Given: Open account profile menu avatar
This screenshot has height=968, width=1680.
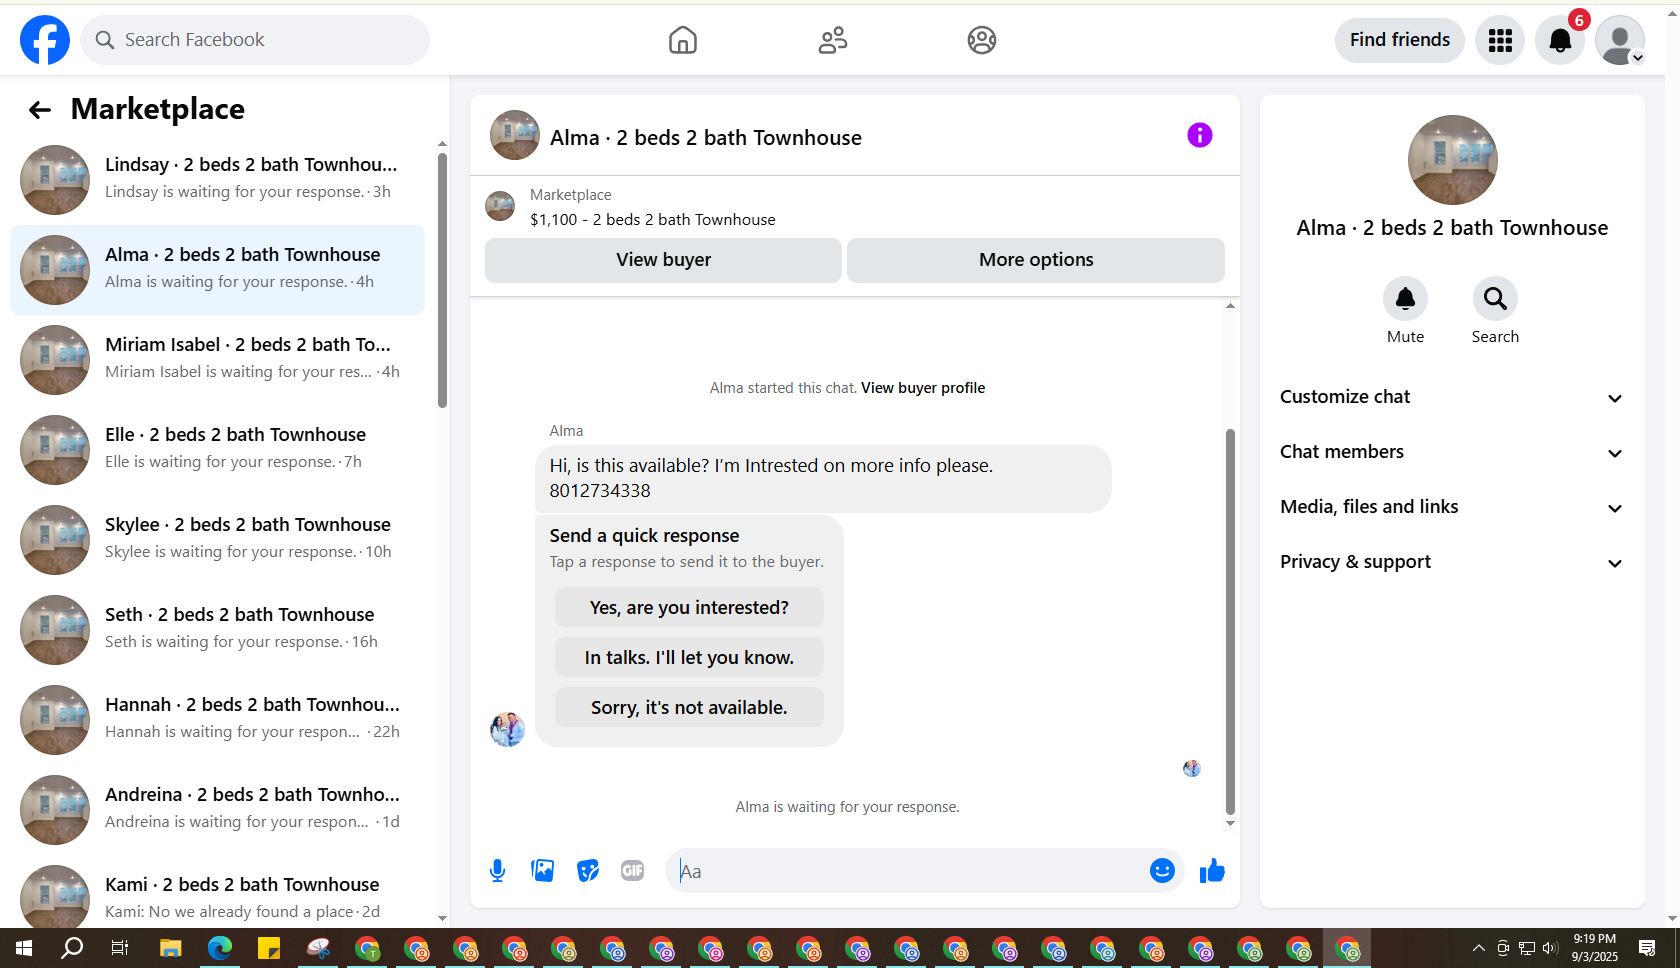Looking at the screenshot, I should pos(1620,40).
